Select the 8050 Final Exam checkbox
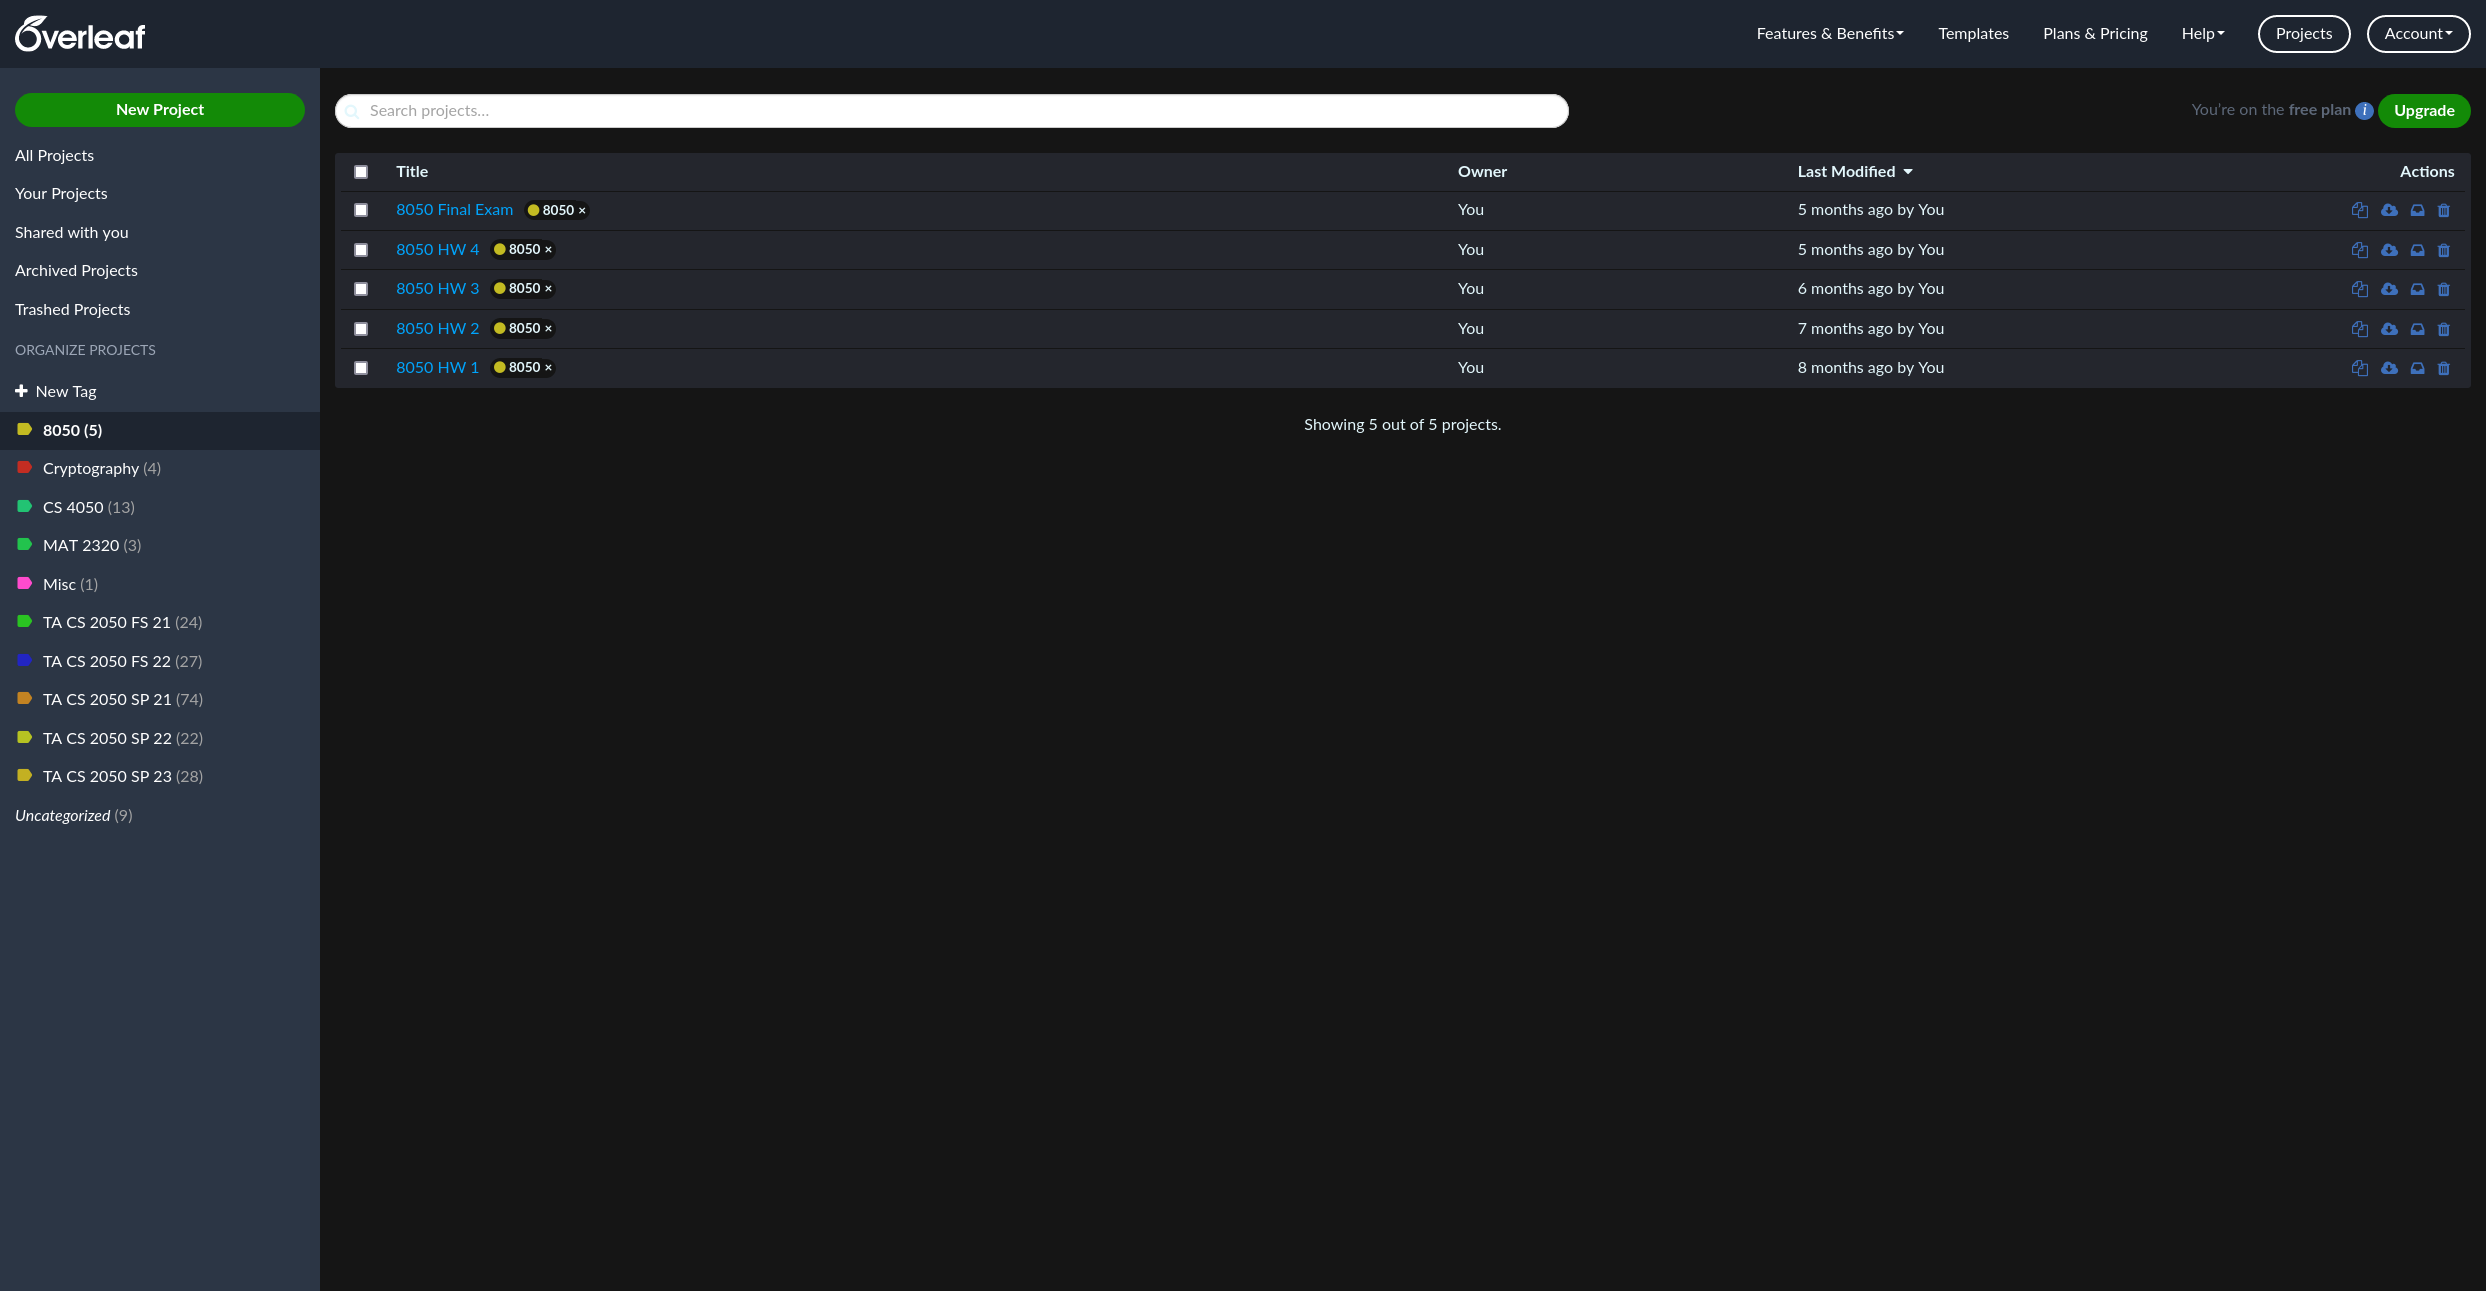2486x1291 pixels. [x=361, y=210]
